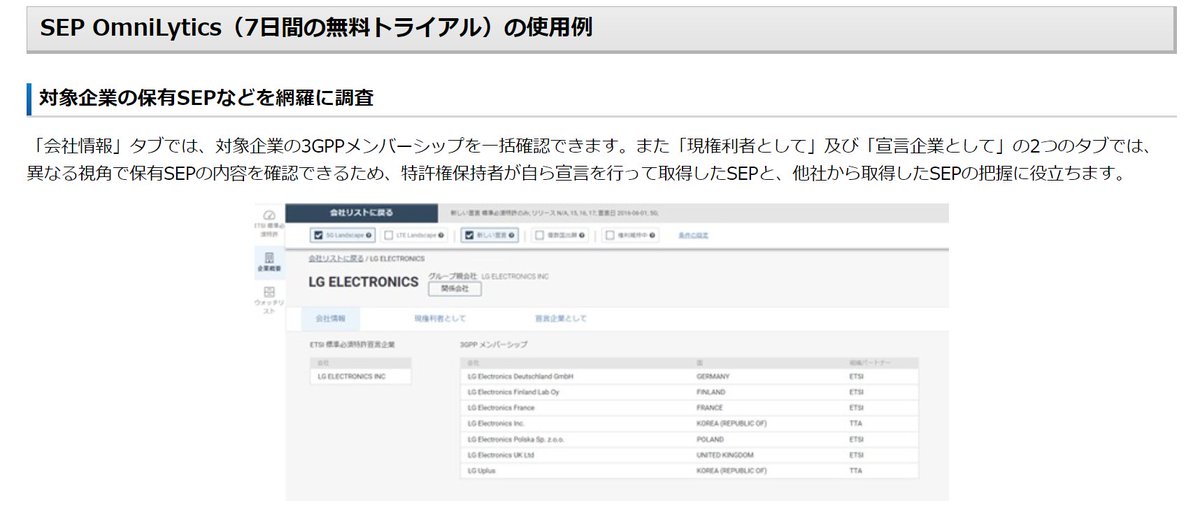Click help icon beside 5G Landscape
Screen dimensions: 1200x506
coord(369,236)
